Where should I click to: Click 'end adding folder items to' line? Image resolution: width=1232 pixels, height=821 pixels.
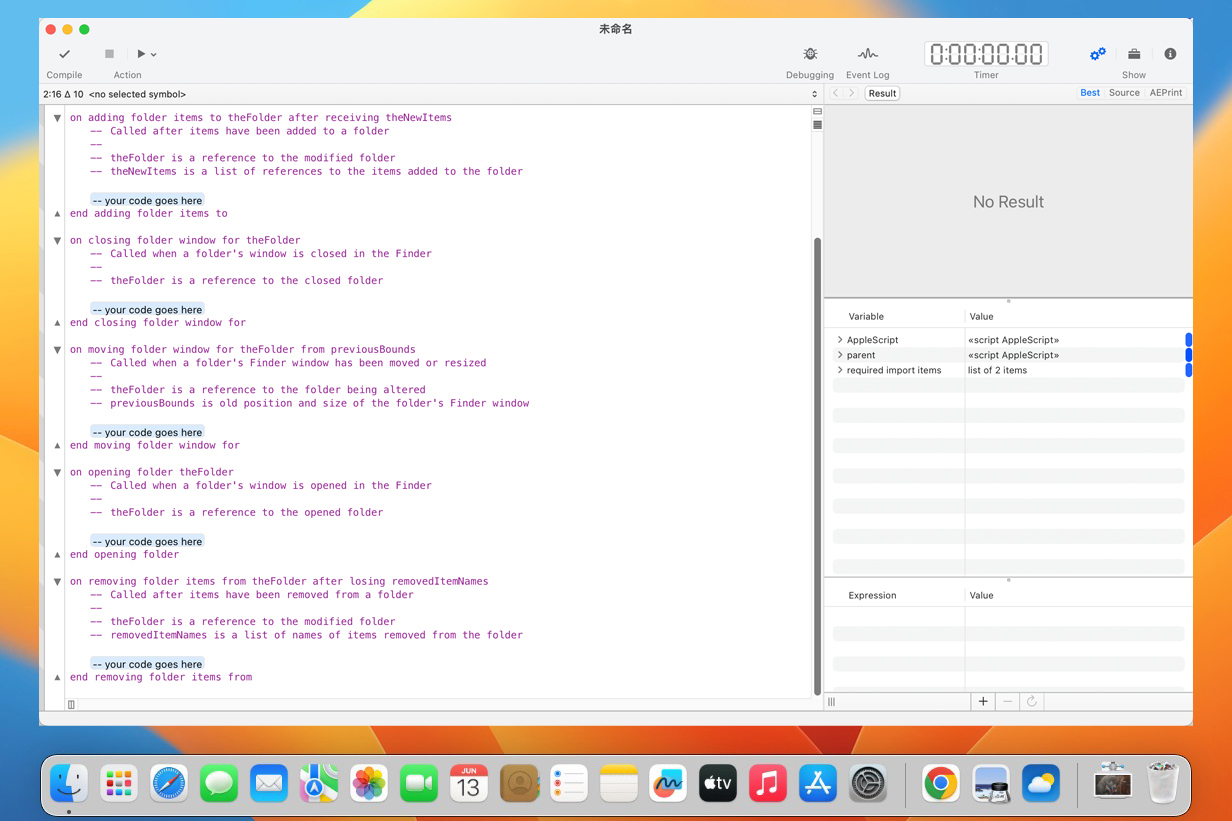coord(149,213)
